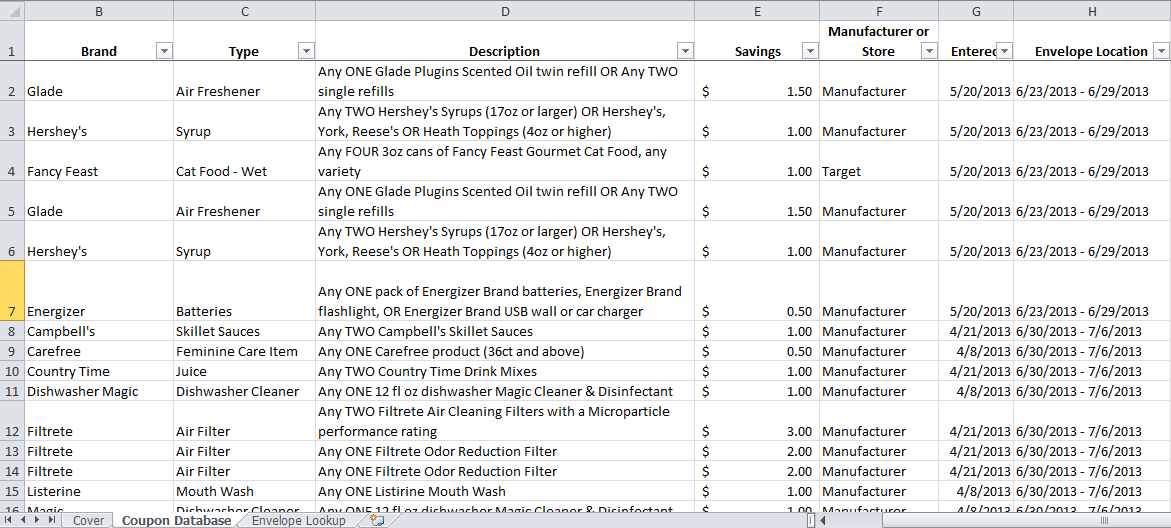
Task: Select column C header
Action: point(244,10)
